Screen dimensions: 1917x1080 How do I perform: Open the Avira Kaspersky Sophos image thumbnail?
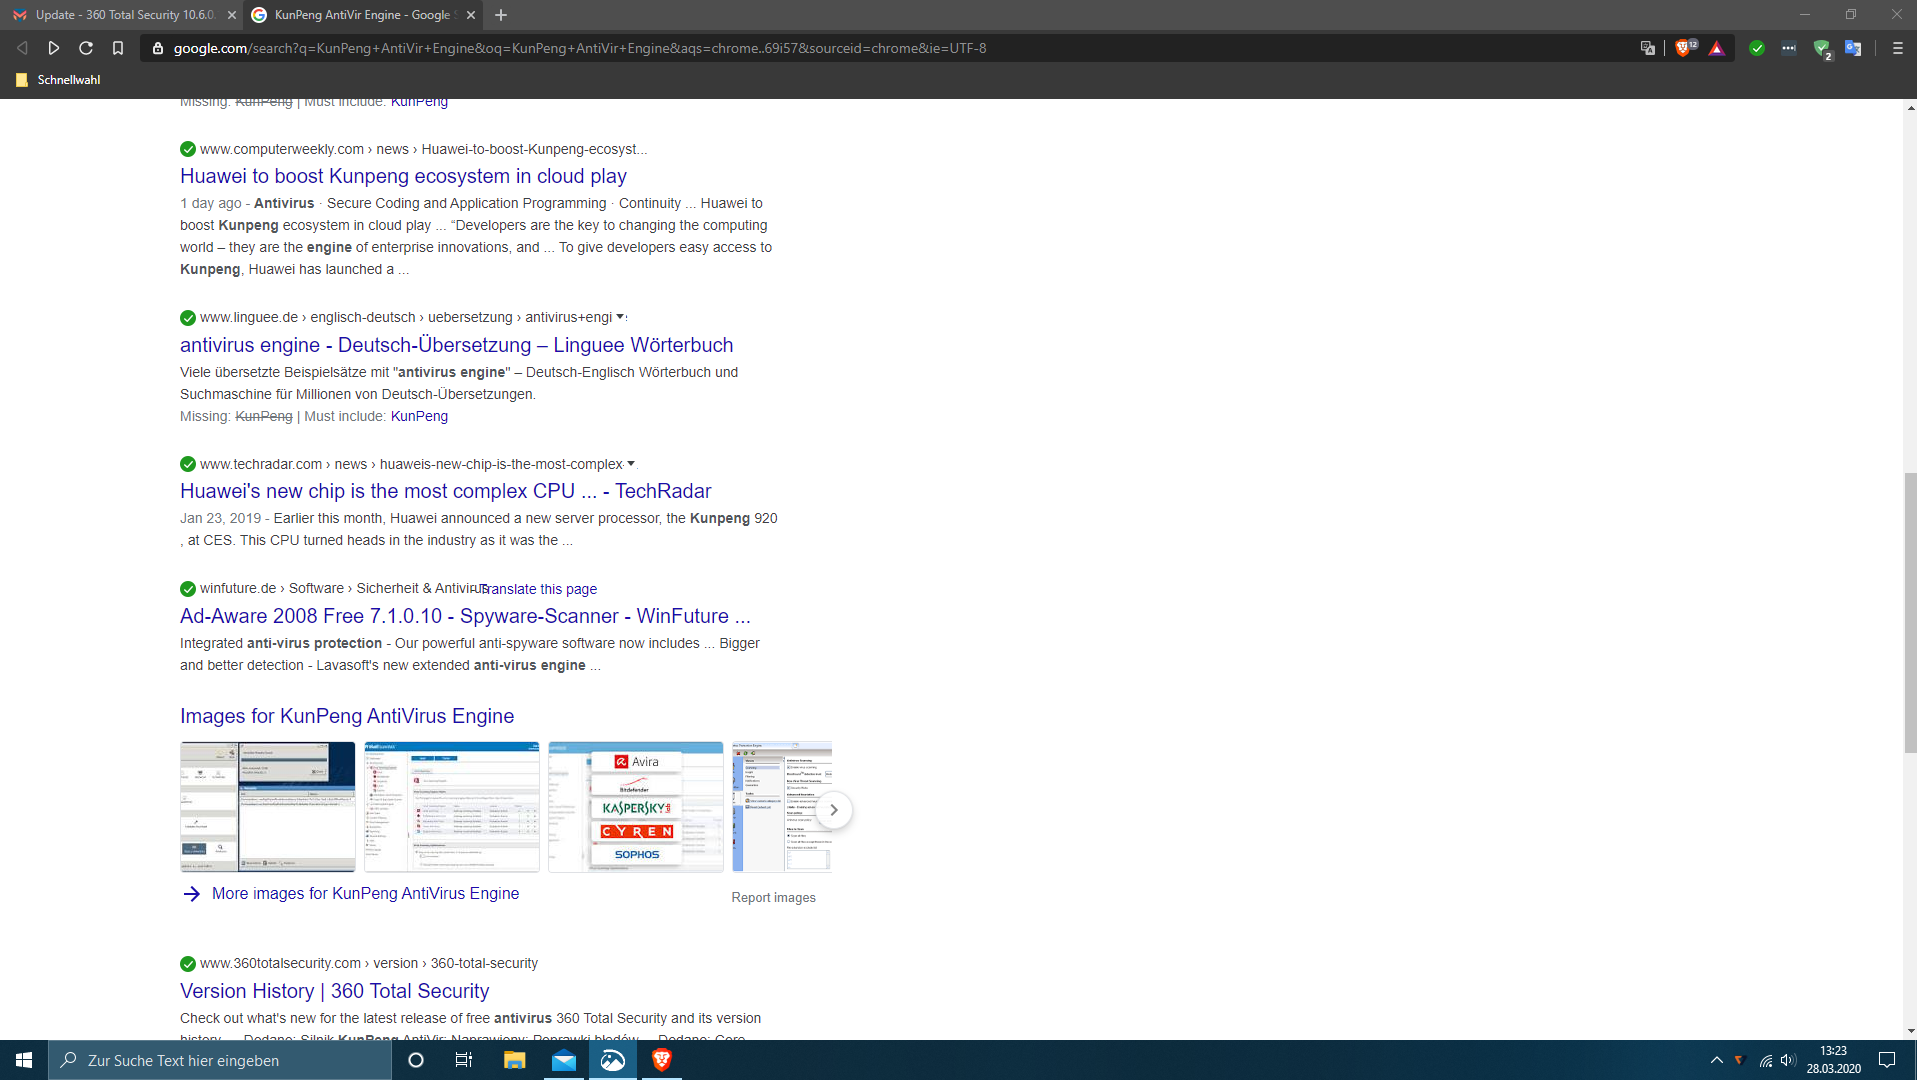(x=635, y=807)
